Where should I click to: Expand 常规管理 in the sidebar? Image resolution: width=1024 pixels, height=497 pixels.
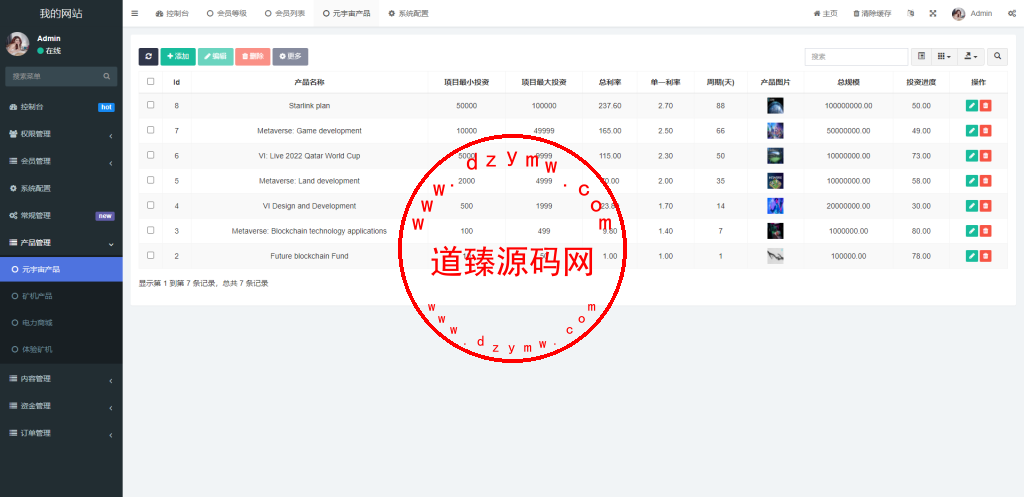point(61,216)
